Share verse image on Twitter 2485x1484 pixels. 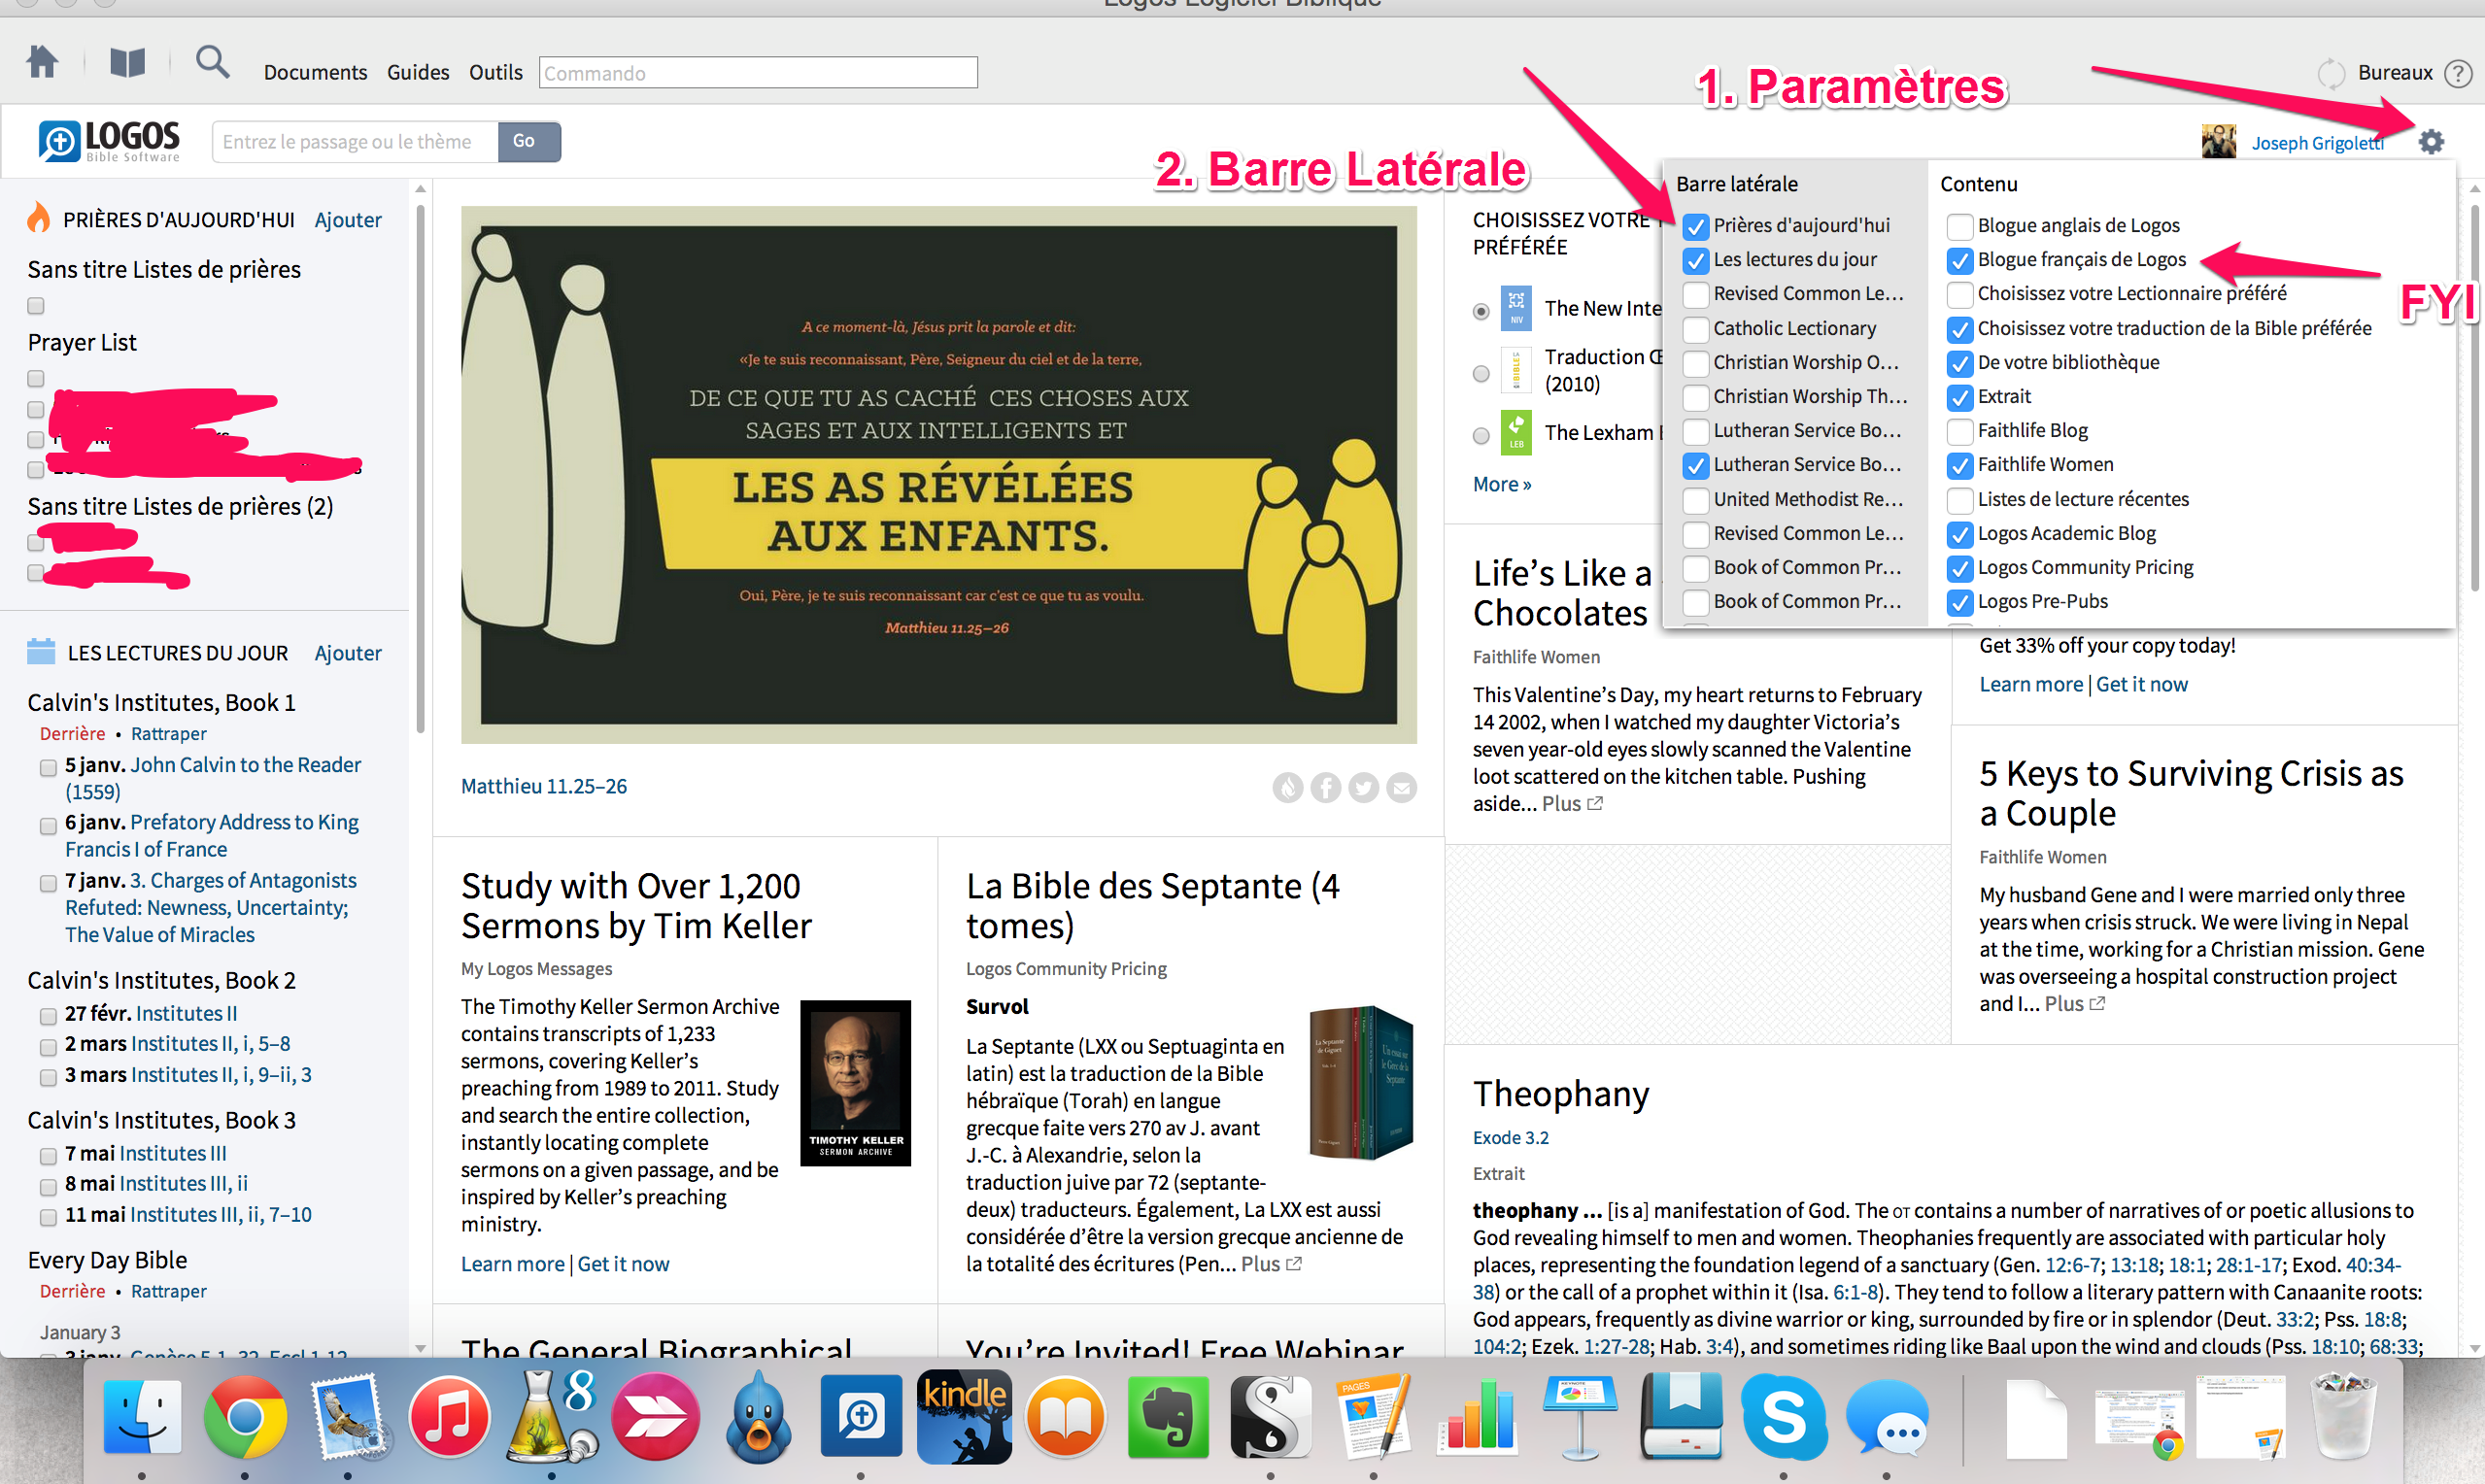pyautogui.click(x=1363, y=788)
